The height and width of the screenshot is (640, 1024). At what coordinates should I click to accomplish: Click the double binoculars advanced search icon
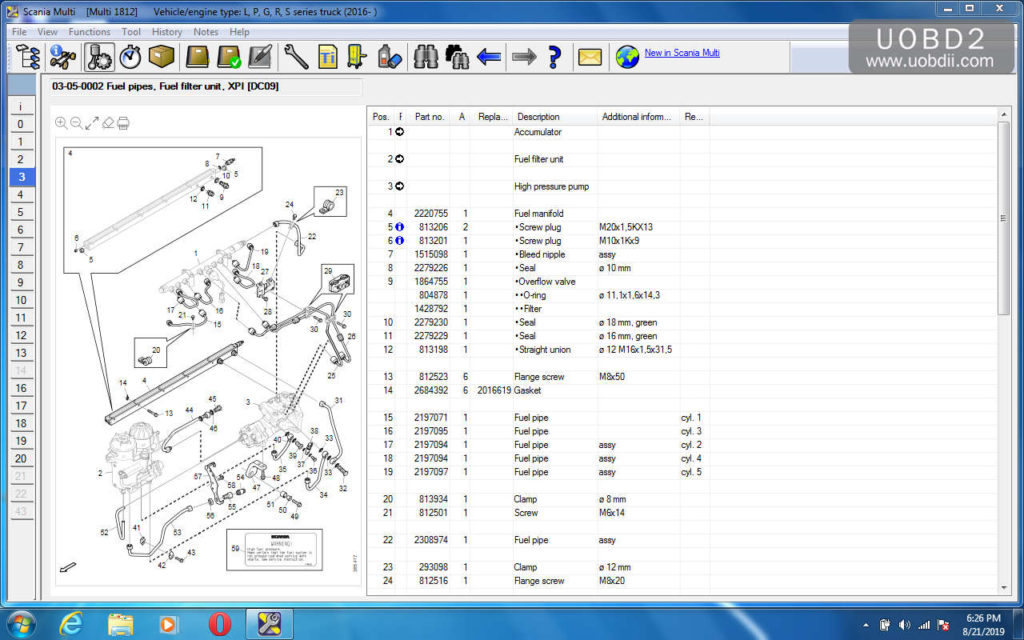(x=457, y=57)
